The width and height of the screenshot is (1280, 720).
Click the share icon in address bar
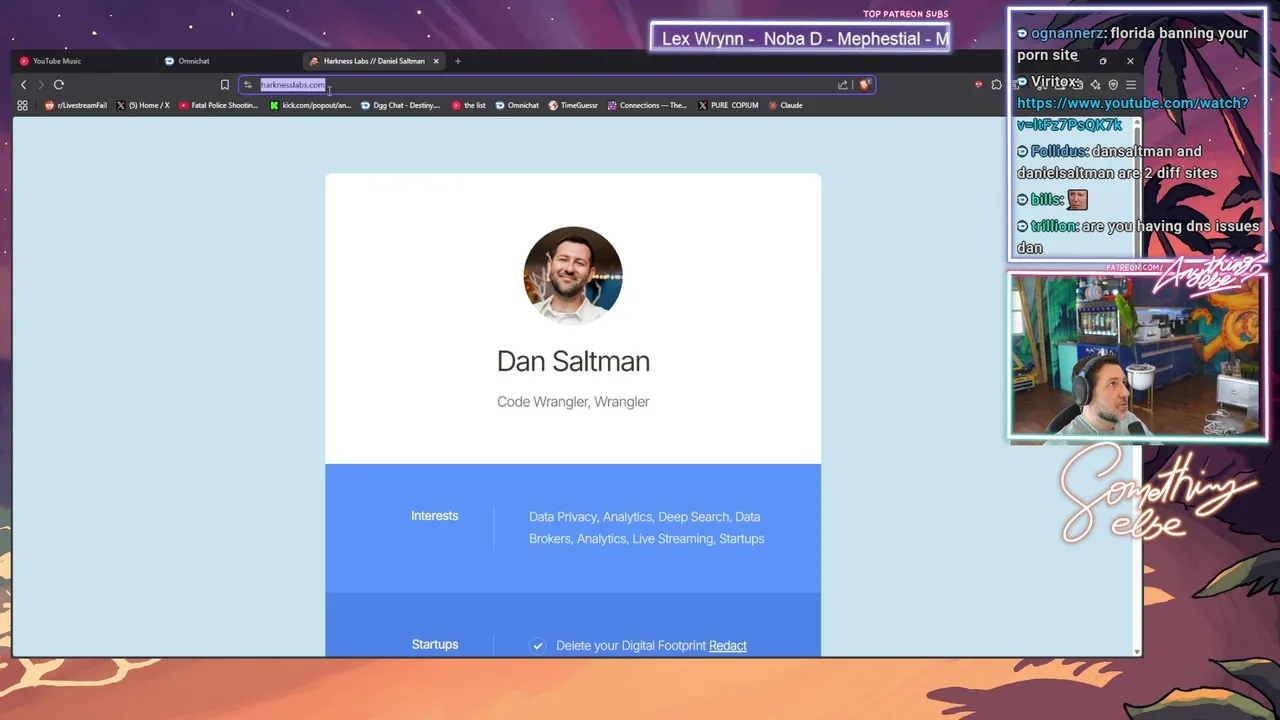[x=843, y=85]
